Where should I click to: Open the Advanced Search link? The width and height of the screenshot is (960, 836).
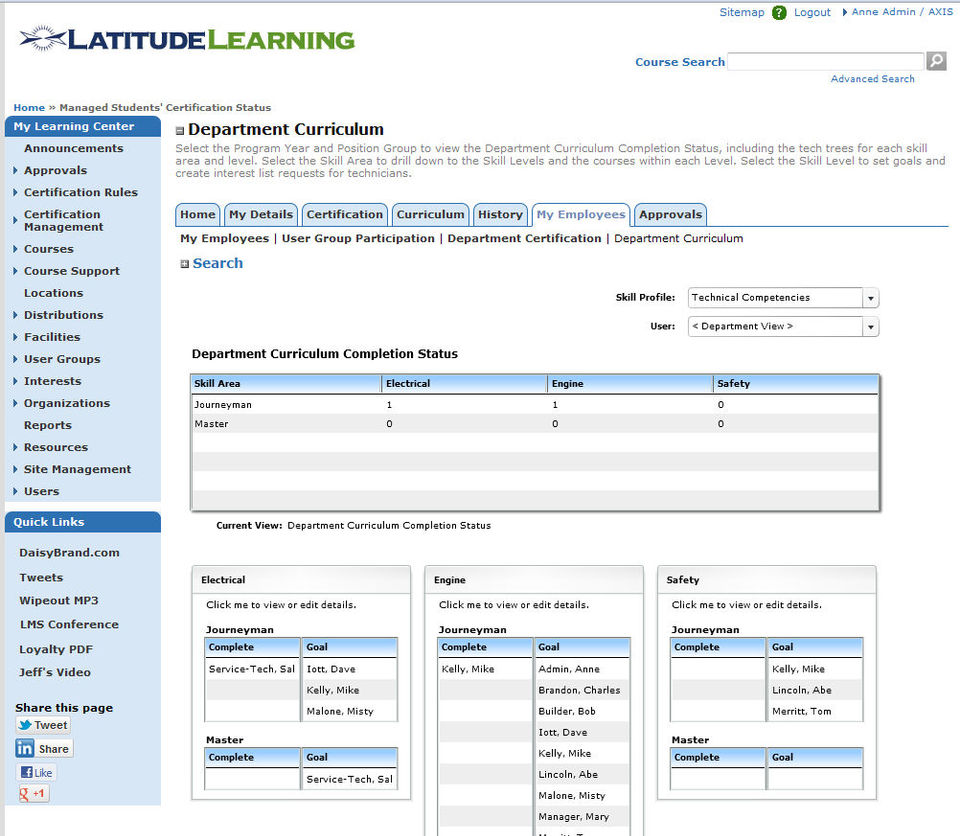(x=872, y=79)
